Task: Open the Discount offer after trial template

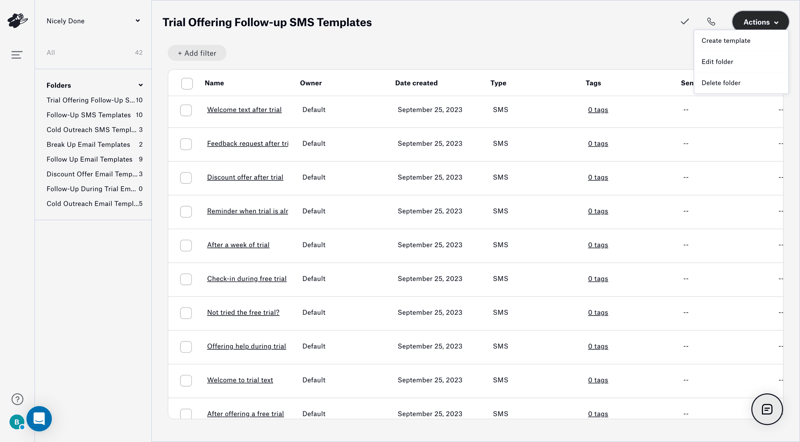Action: pyautogui.click(x=245, y=178)
